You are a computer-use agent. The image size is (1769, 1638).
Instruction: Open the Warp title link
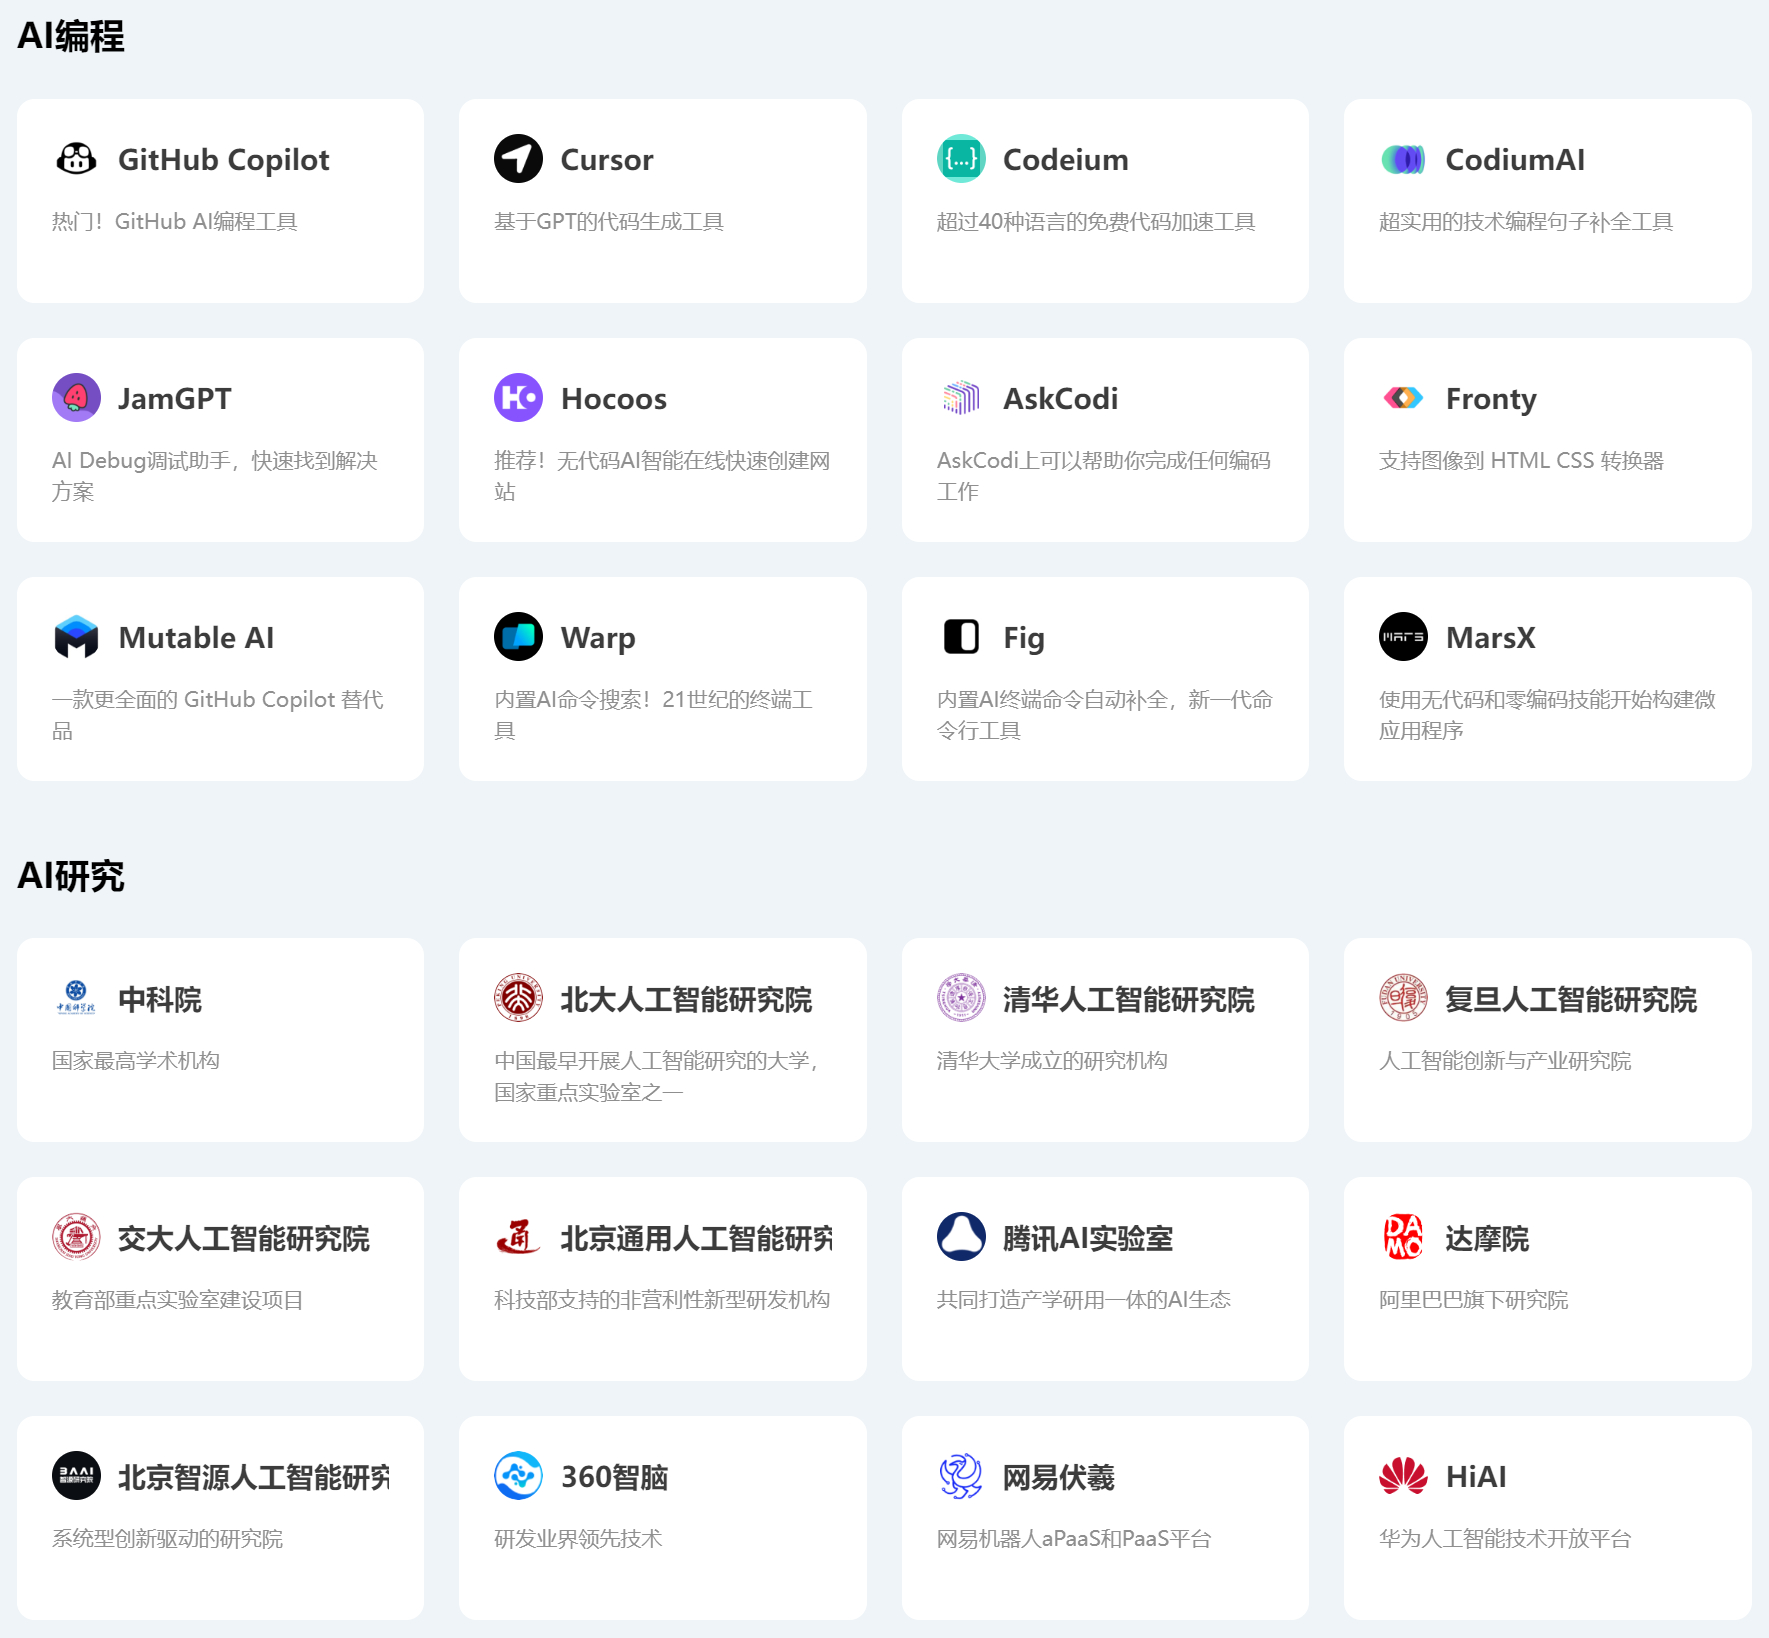[x=598, y=639]
